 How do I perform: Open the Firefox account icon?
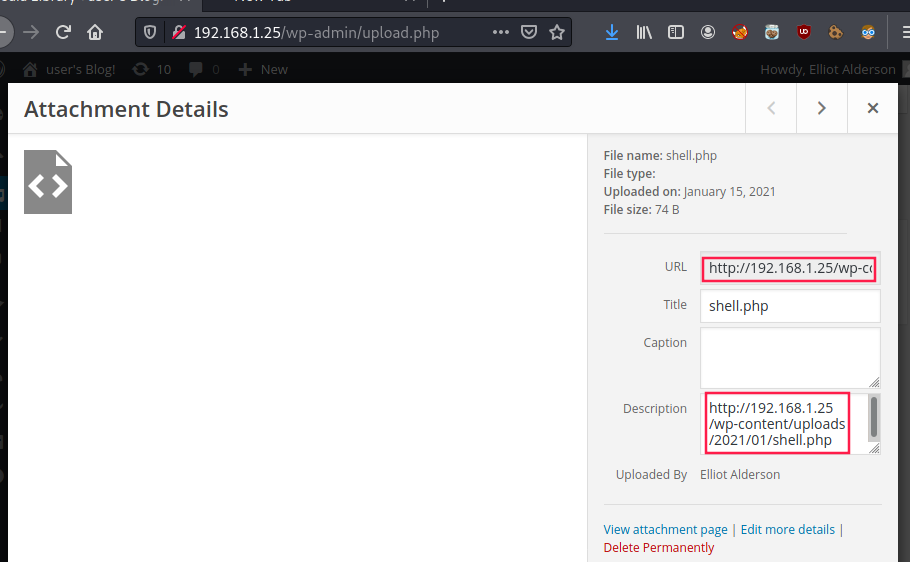[x=707, y=32]
